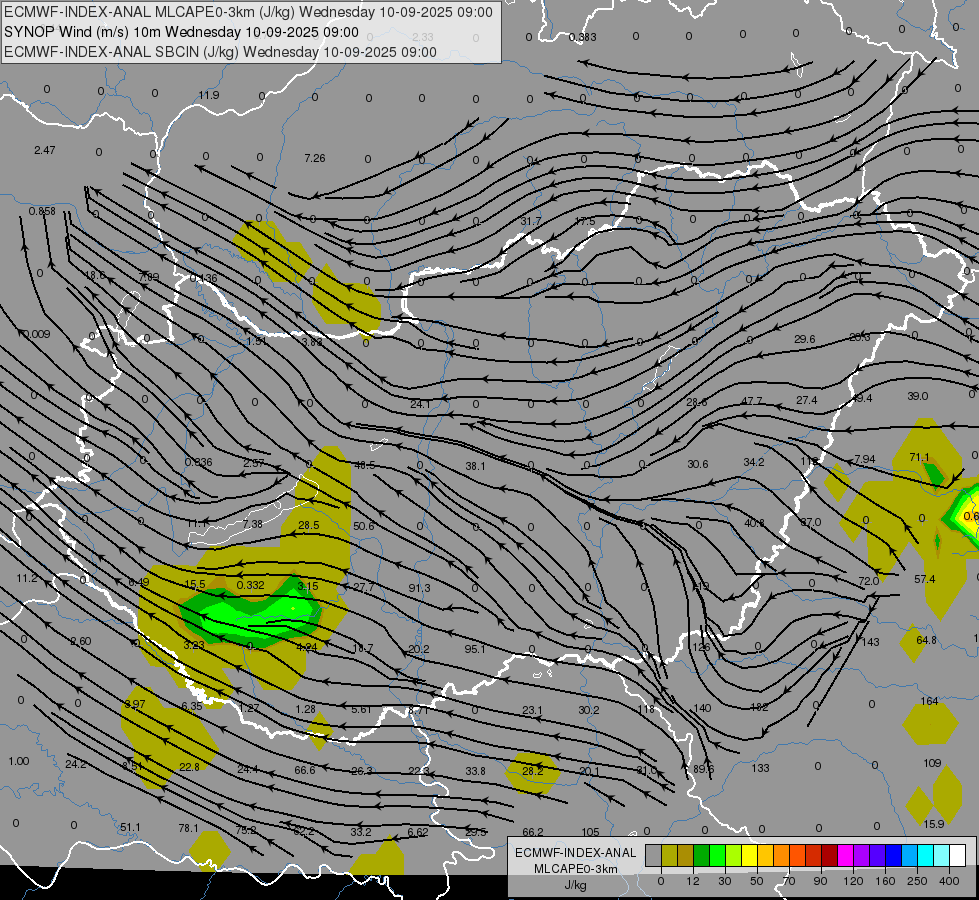Click the 1.00 value on the map
Viewport: 979px width, 900px height.
click(x=19, y=761)
